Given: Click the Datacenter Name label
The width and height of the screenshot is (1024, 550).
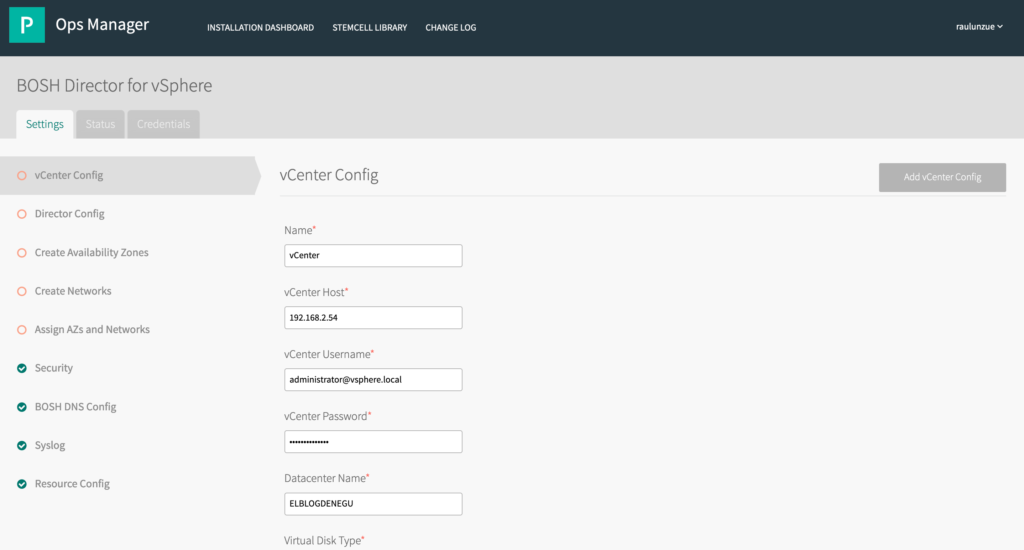Looking at the screenshot, I should point(327,478).
